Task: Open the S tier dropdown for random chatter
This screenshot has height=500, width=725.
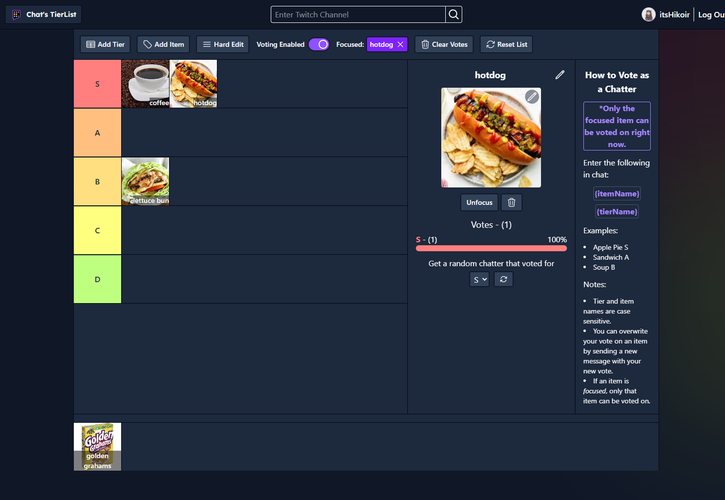Action: click(x=479, y=279)
